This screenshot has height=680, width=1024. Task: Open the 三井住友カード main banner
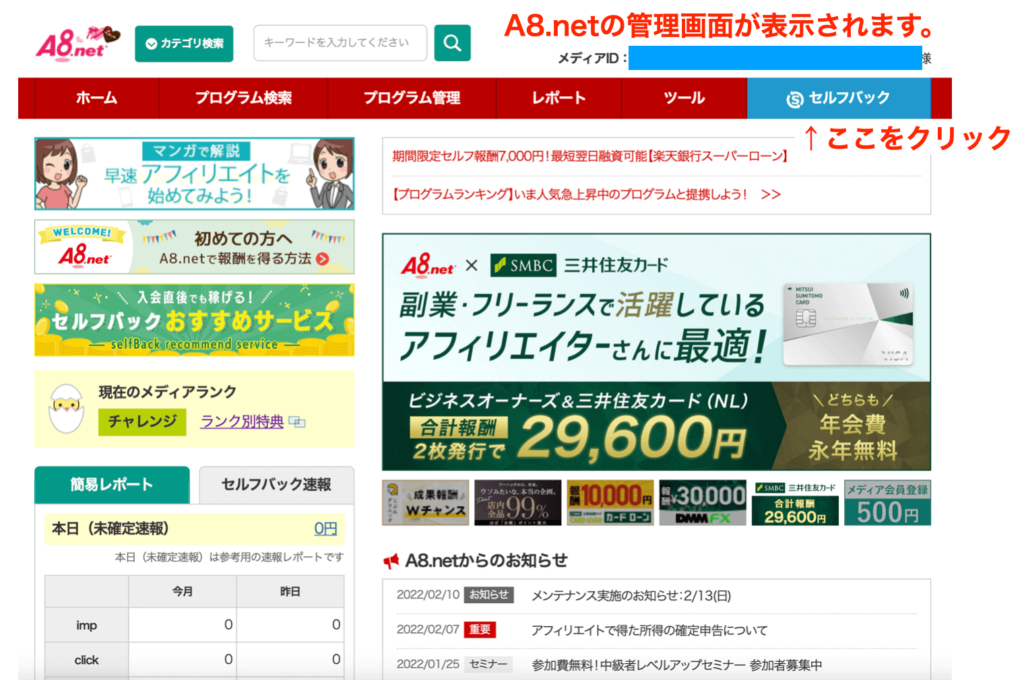point(656,352)
